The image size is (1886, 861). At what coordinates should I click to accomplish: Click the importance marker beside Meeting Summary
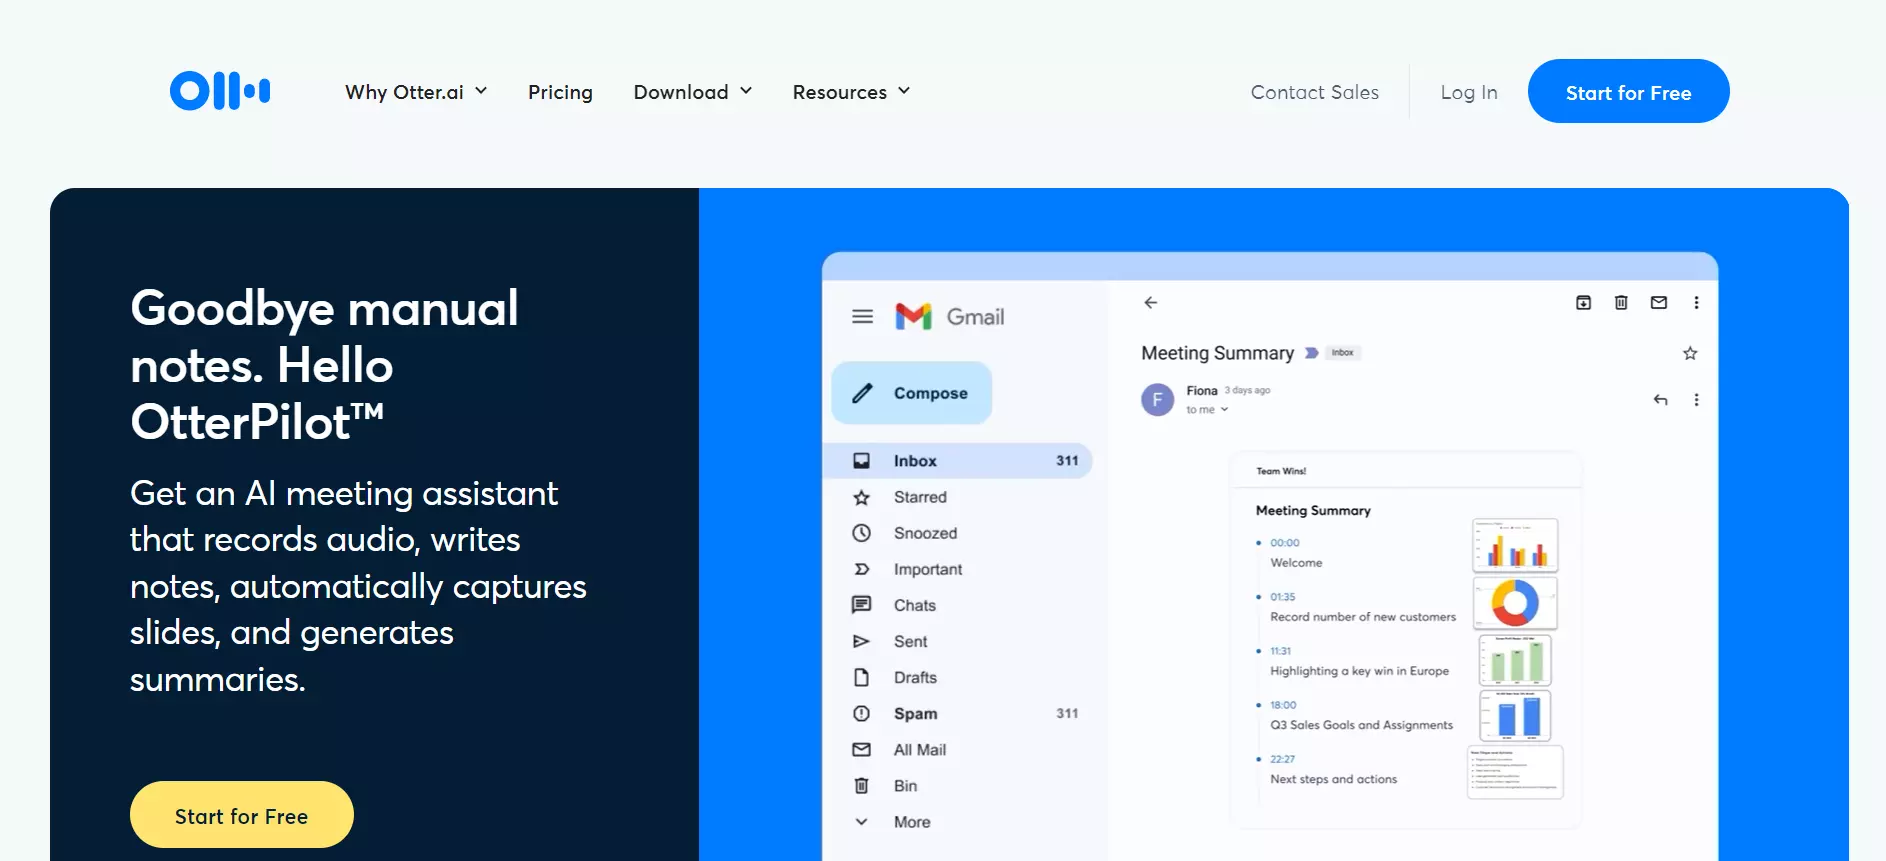[x=1311, y=353]
